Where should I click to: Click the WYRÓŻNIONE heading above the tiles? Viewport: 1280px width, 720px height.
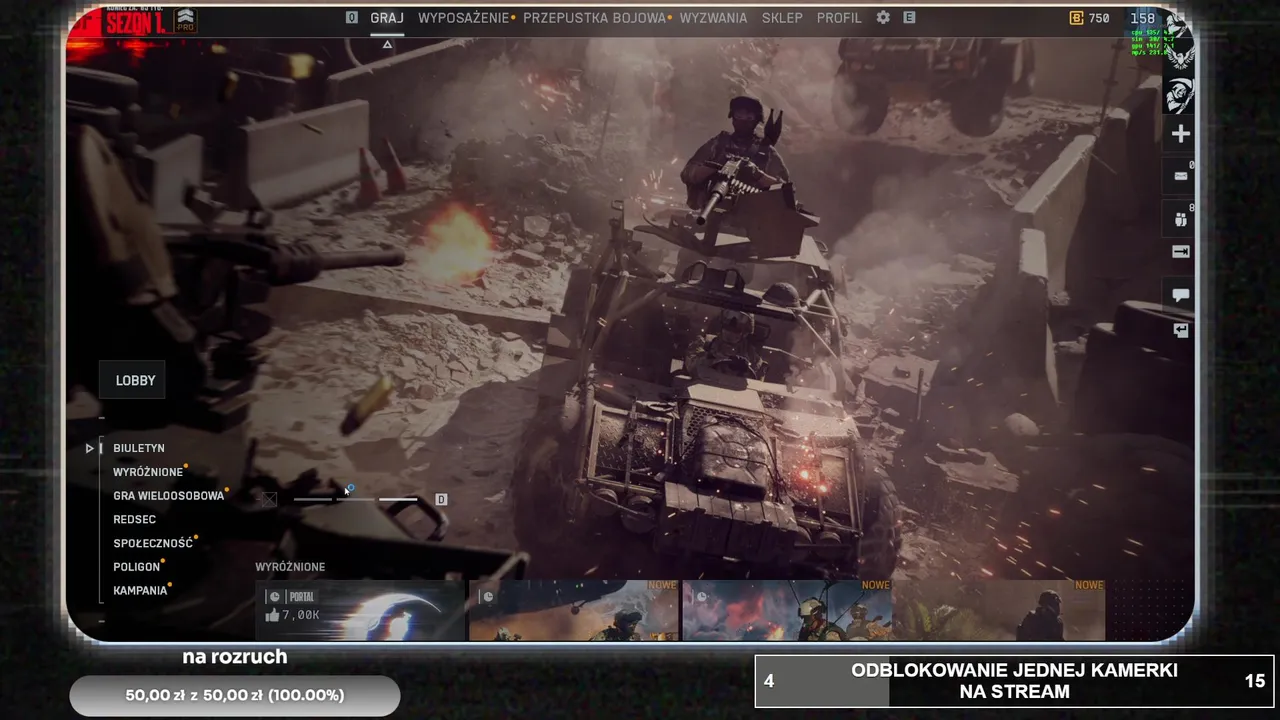pos(290,567)
